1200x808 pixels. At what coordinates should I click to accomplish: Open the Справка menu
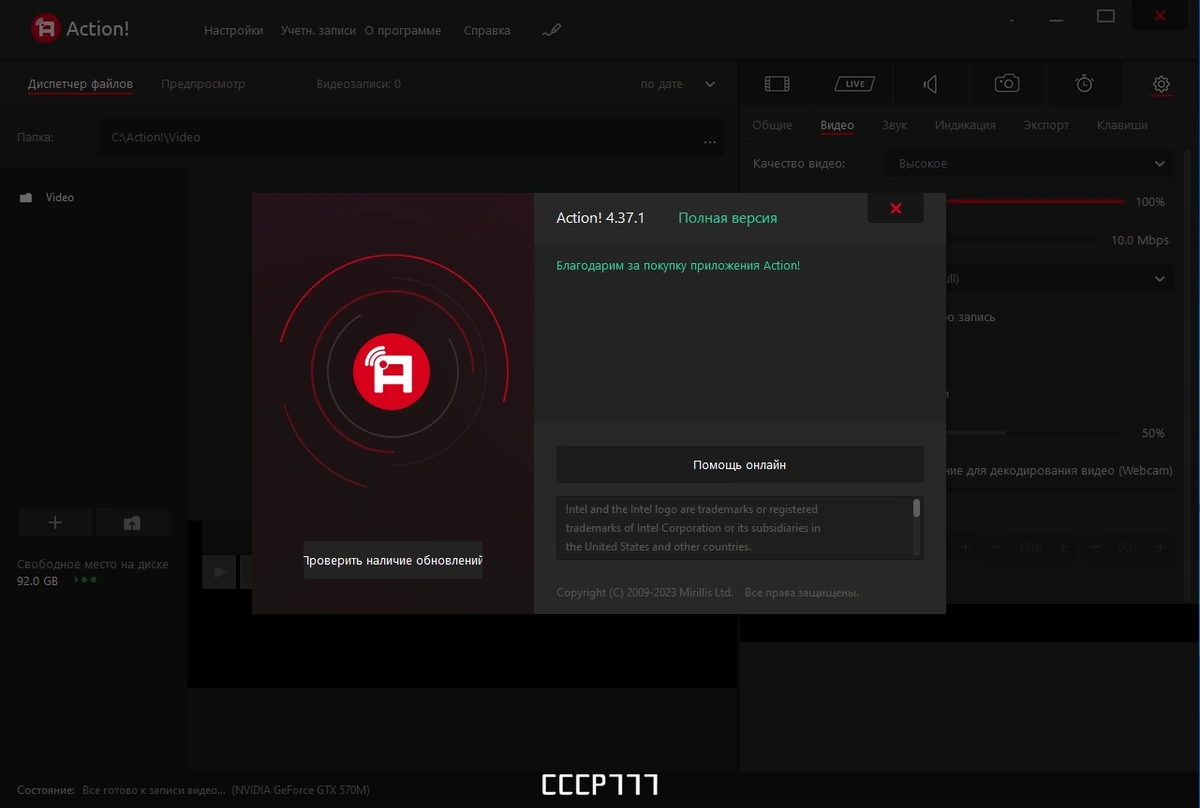pyautogui.click(x=487, y=30)
